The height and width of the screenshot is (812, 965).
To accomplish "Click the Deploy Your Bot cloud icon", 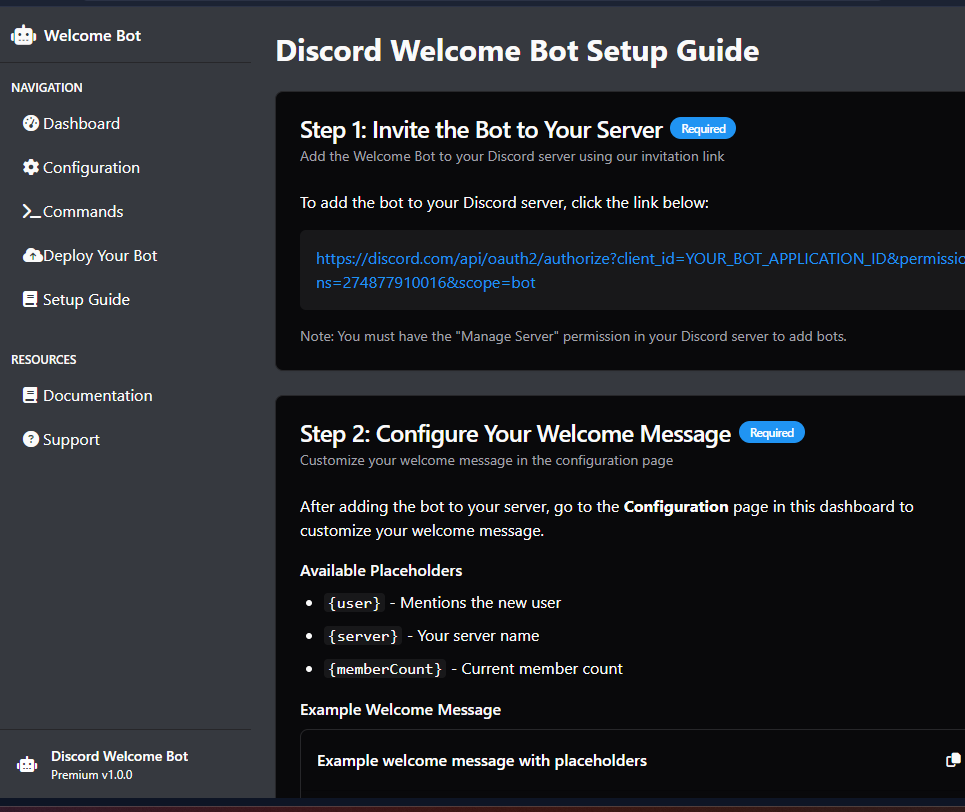I will tap(33, 255).
